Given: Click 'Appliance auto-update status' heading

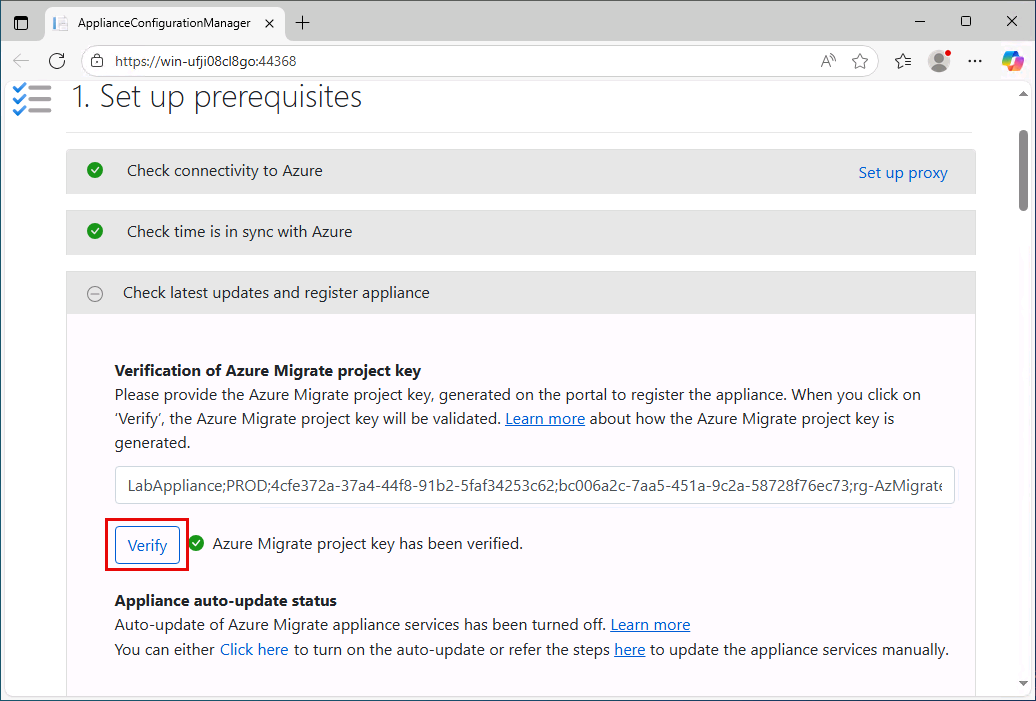Looking at the screenshot, I should tap(225, 601).
